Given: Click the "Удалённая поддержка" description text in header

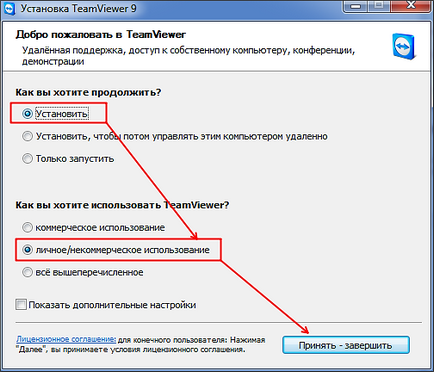Looking at the screenshot, I should point(188,56).
